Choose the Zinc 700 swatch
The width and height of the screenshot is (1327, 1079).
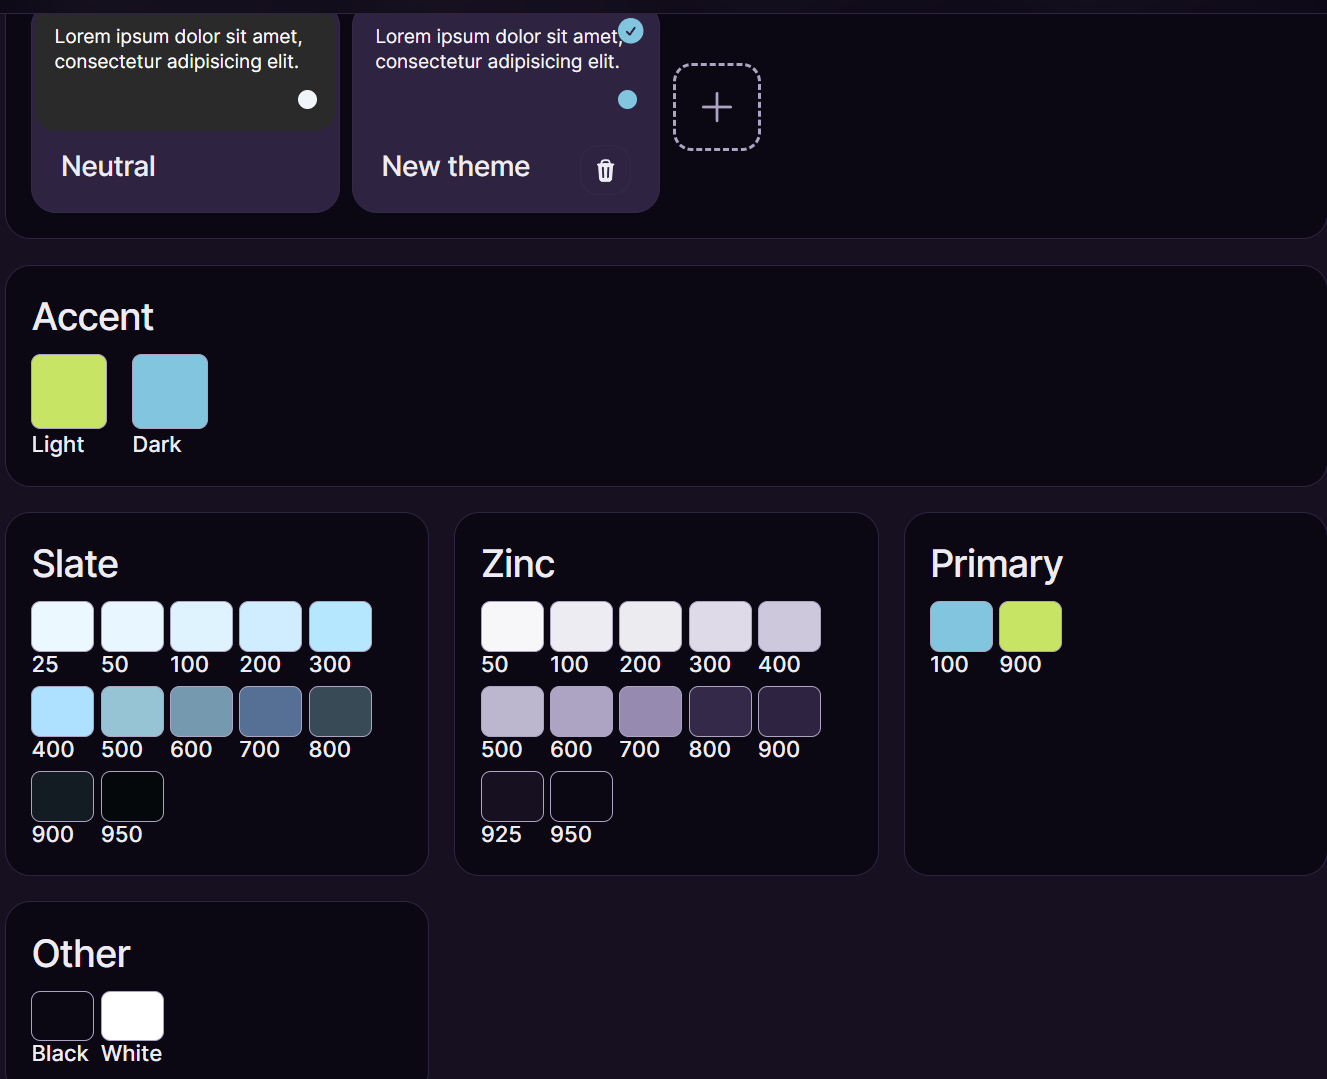650,711
